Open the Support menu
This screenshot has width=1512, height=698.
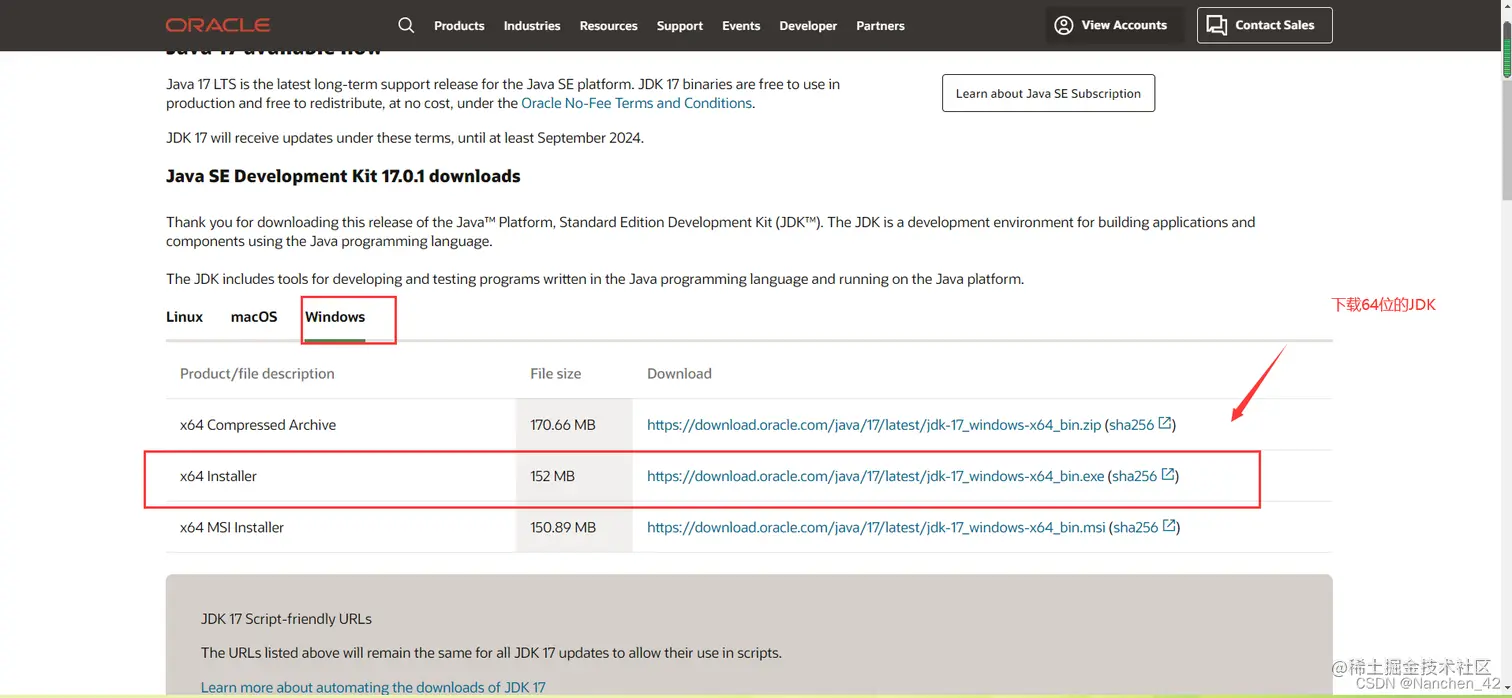coord(680,25)
